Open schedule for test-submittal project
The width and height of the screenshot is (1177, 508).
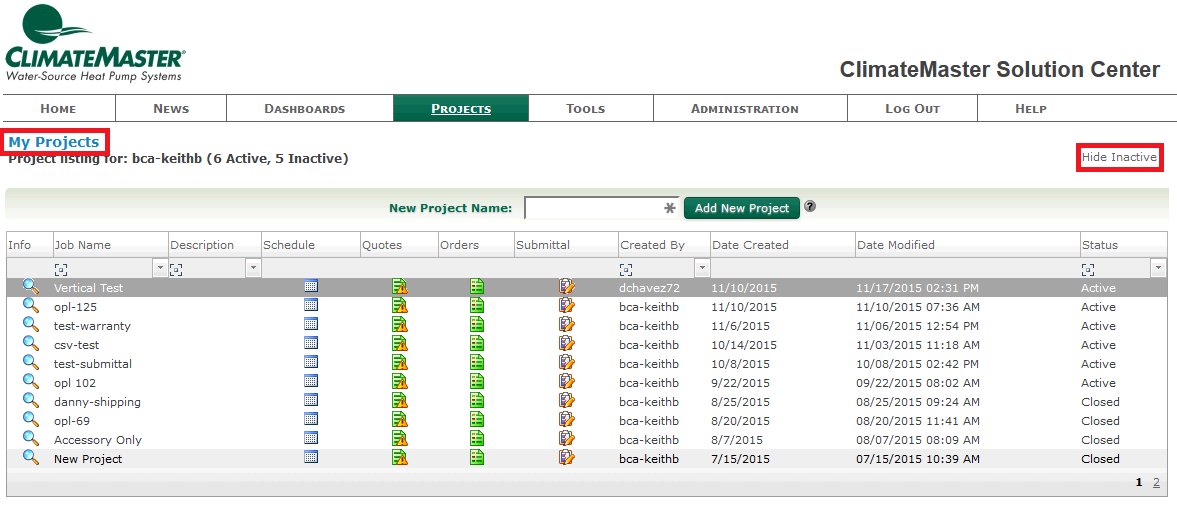click(311, 362)
